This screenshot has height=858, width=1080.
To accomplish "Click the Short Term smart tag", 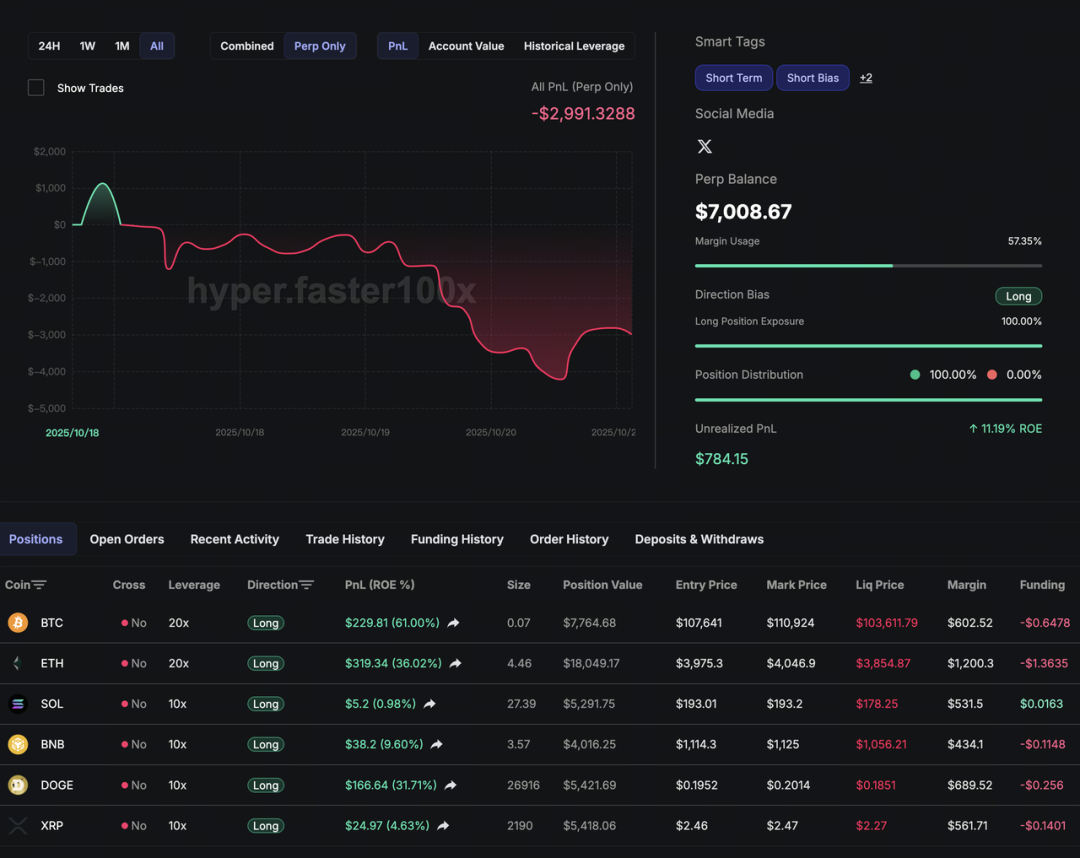I will click(733, 78).
